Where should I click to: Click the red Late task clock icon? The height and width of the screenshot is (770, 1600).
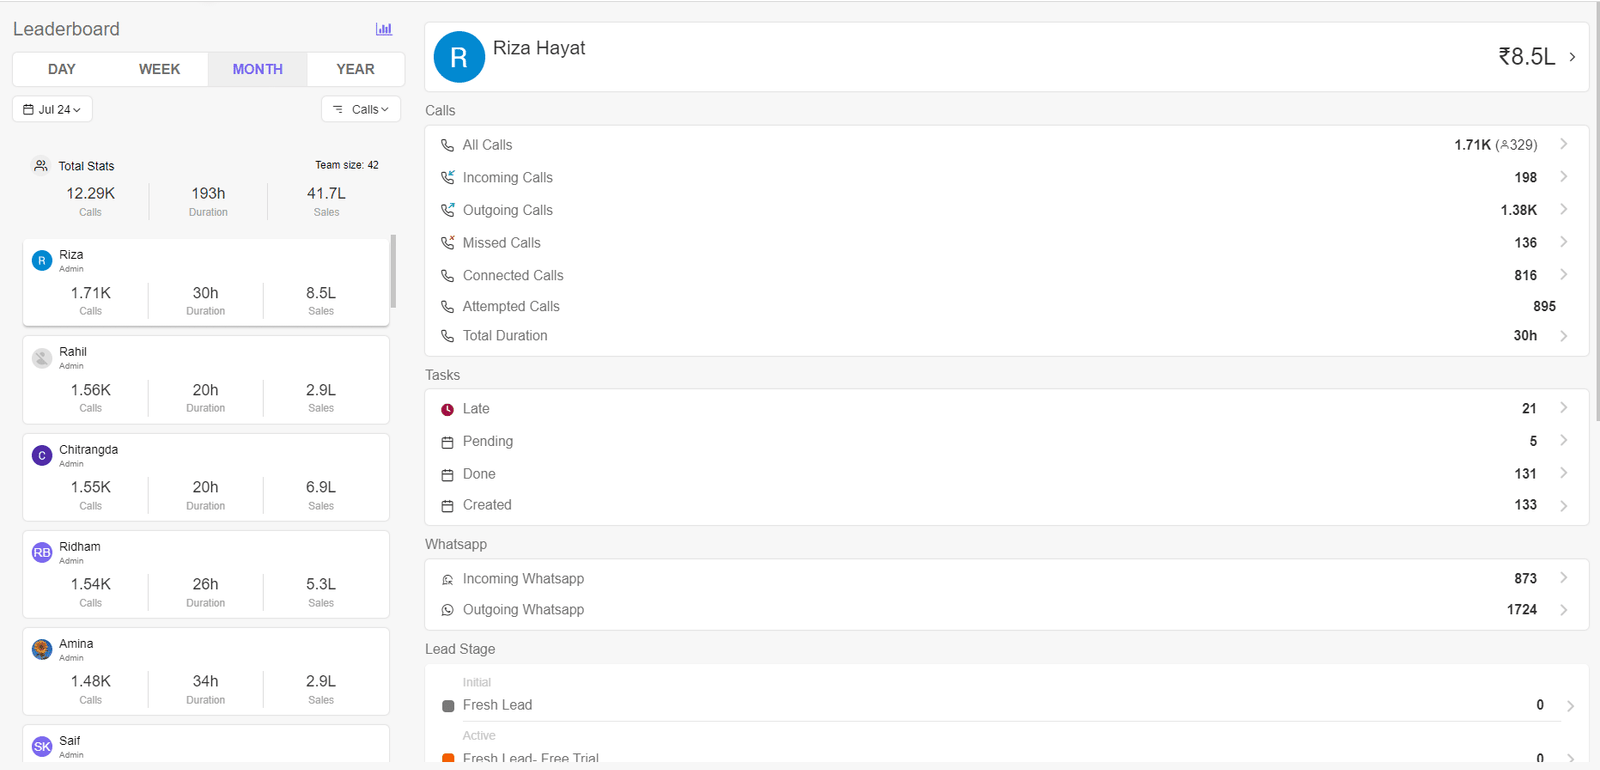[448, 410]
